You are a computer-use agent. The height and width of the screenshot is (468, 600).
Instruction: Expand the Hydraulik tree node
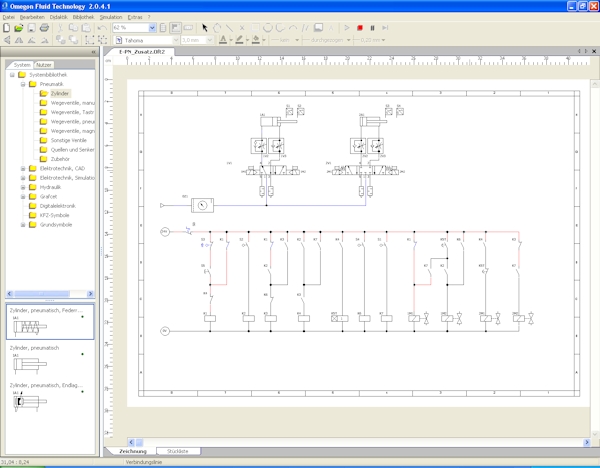[22, 187]
